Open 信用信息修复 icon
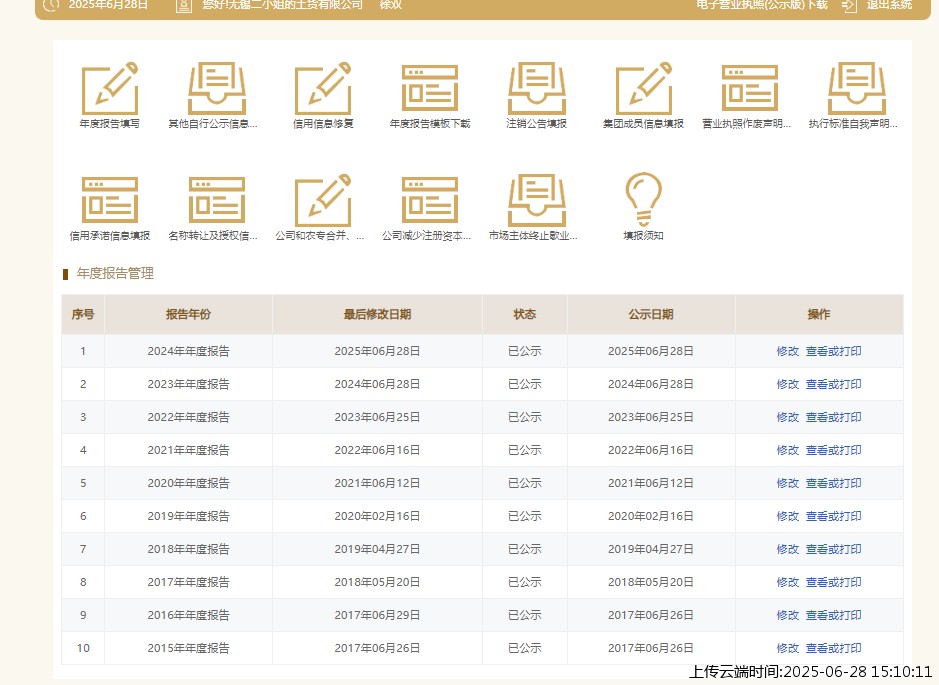 pos(323,89)
